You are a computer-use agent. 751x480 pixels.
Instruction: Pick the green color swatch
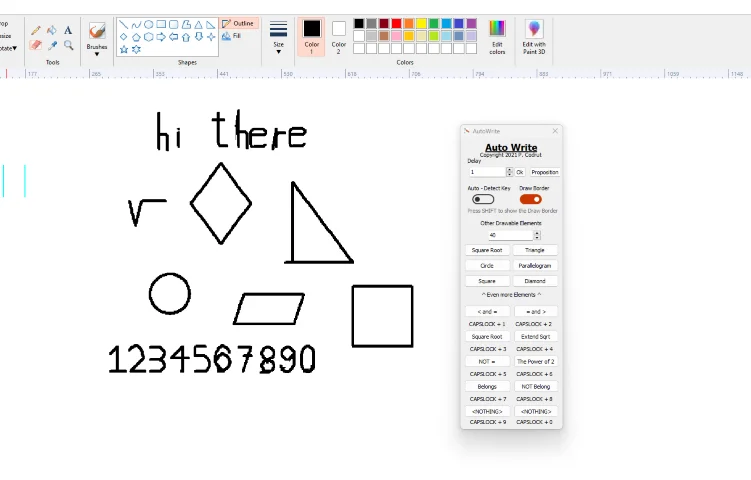click(x=433, y=23)
